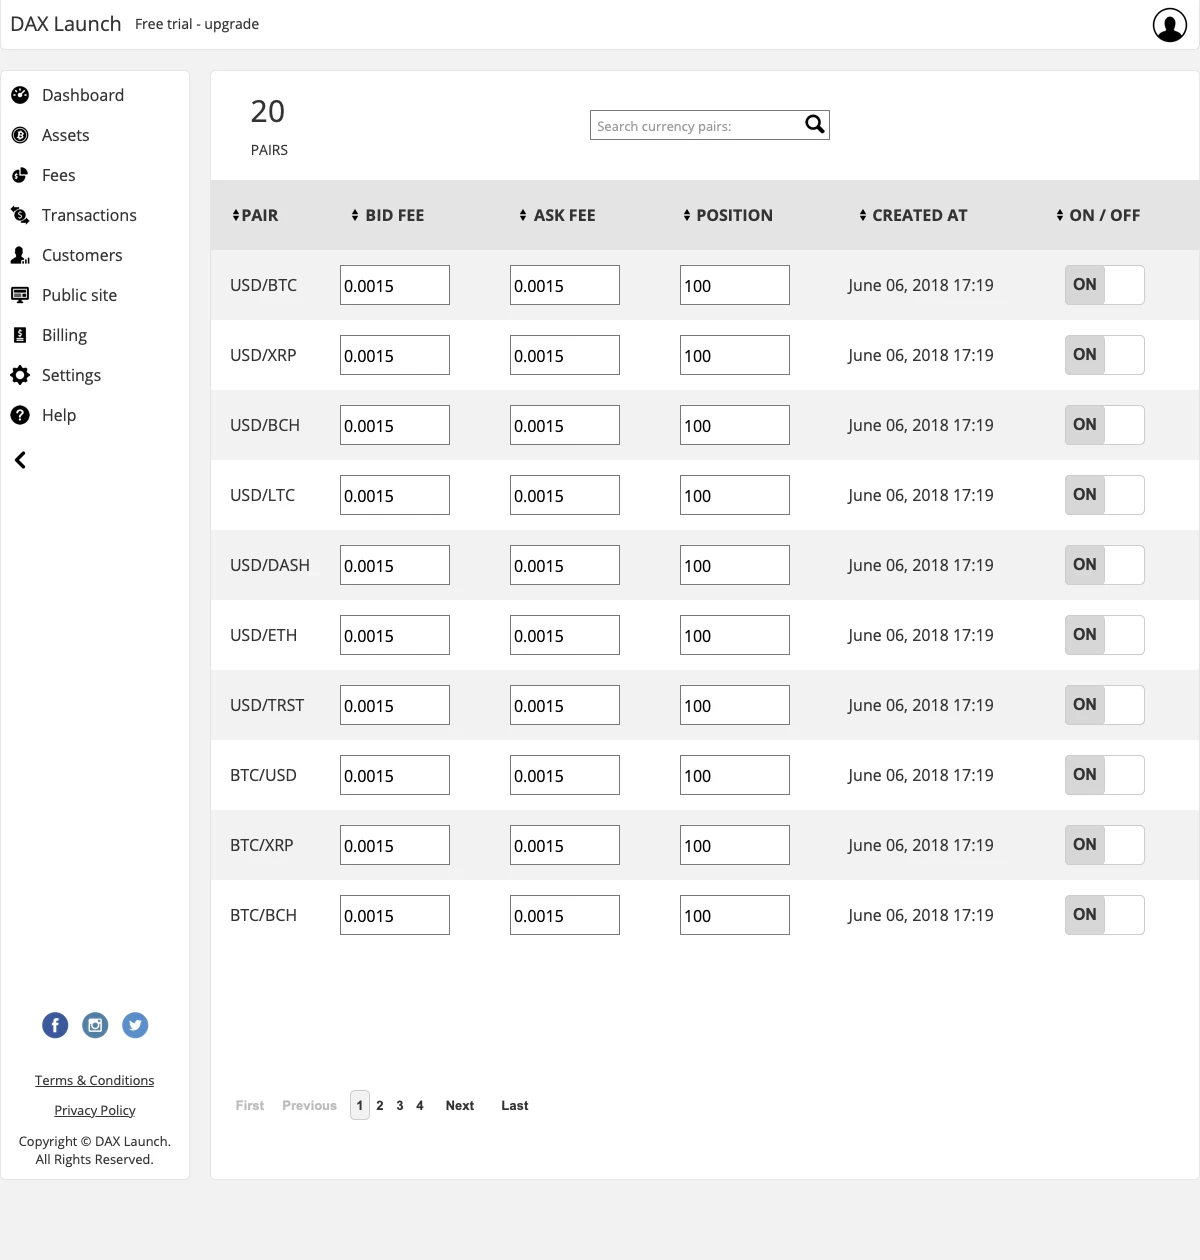This screenshot has height=1260, width=1200.
Task: Sort the table by BID FEE column
Action: click(x=388, y=215)
